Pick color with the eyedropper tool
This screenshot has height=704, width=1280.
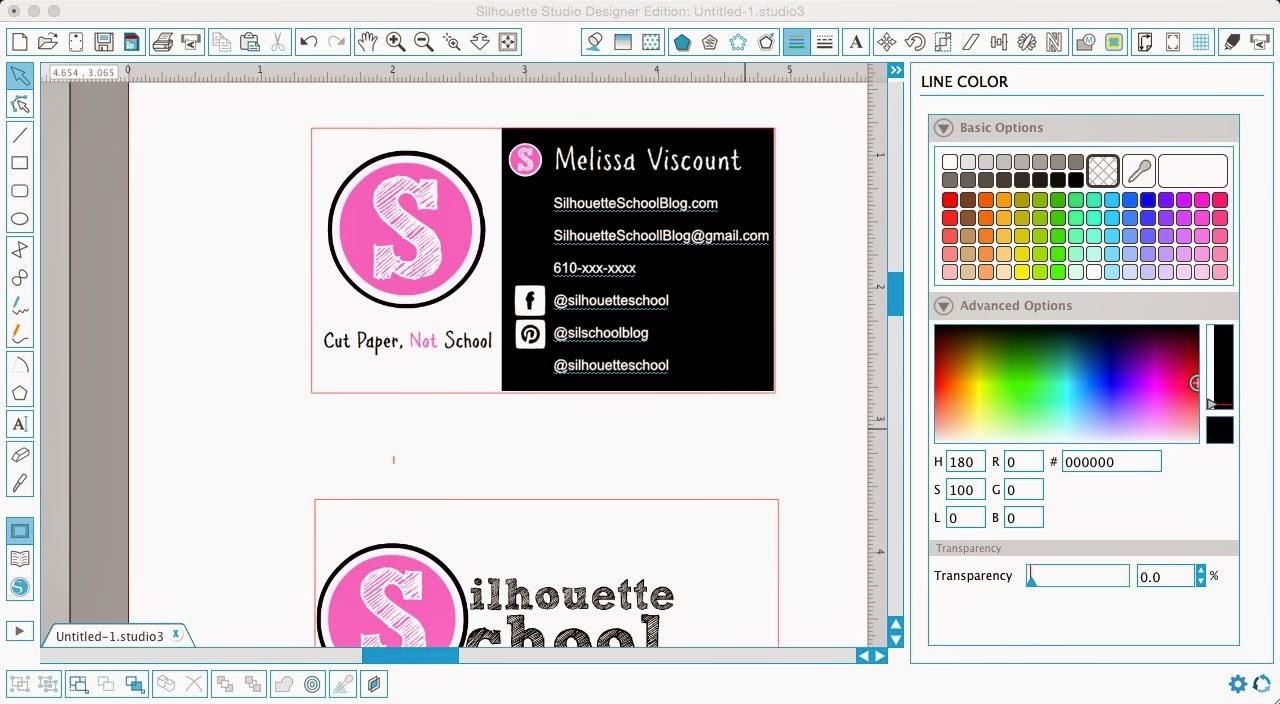(x=1139, y=171)
